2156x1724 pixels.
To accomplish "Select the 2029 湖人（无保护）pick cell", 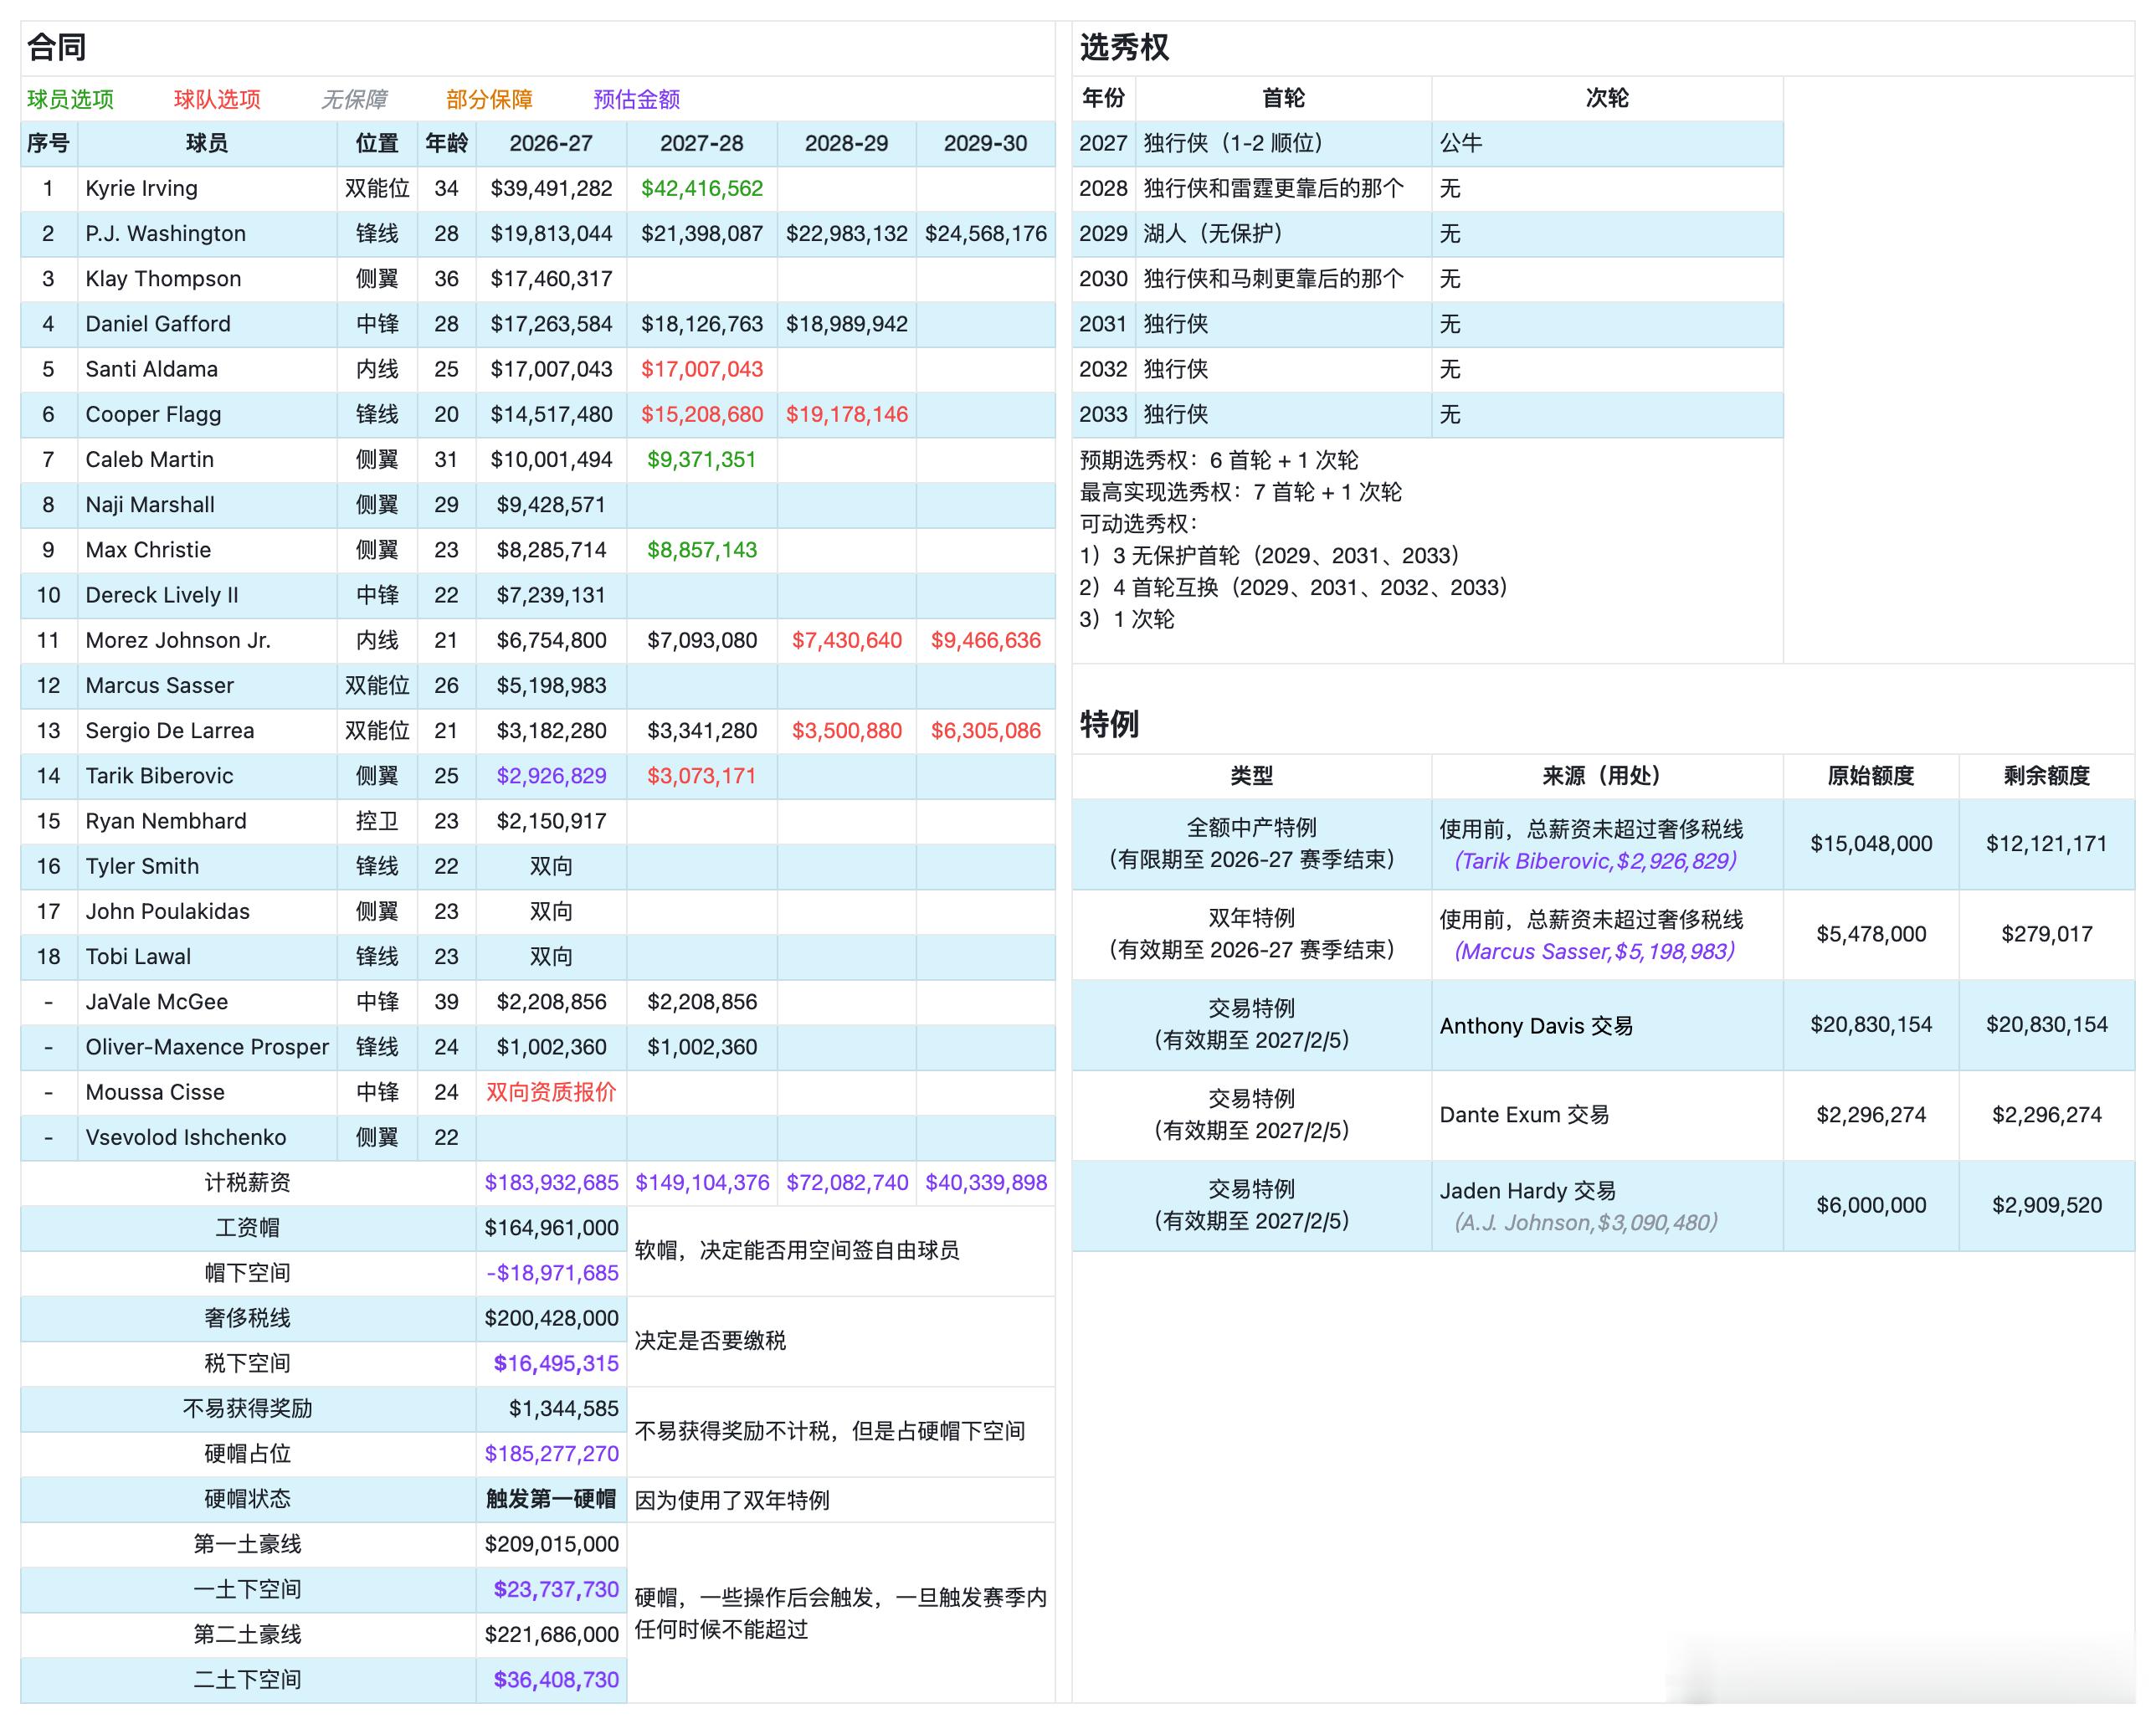I will pos(1283,233).
